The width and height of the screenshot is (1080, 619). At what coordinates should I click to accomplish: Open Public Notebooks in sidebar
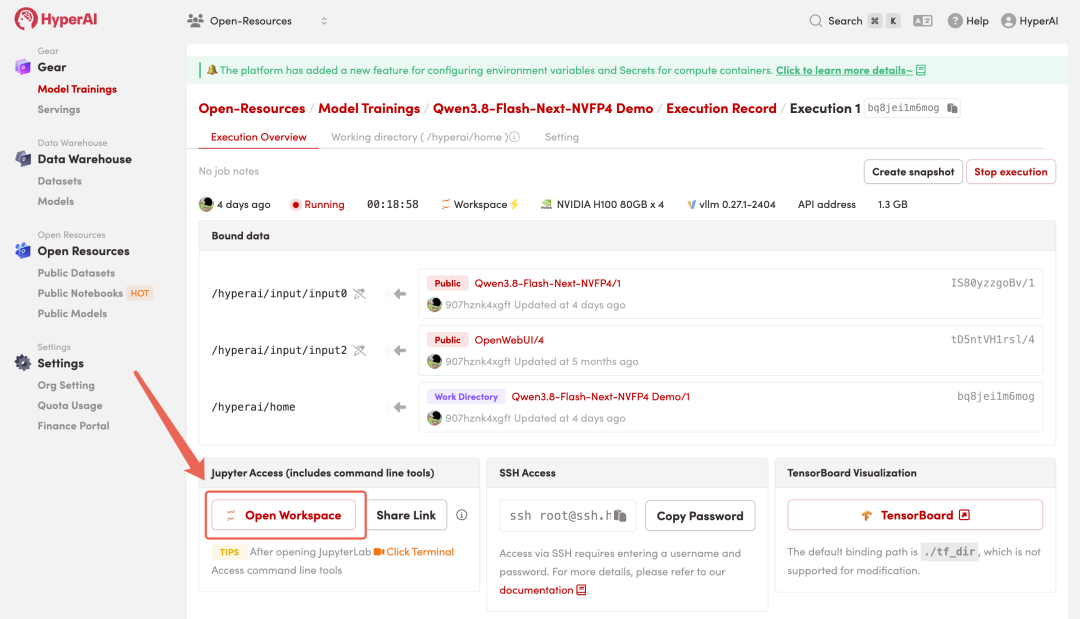click(80, 293)
